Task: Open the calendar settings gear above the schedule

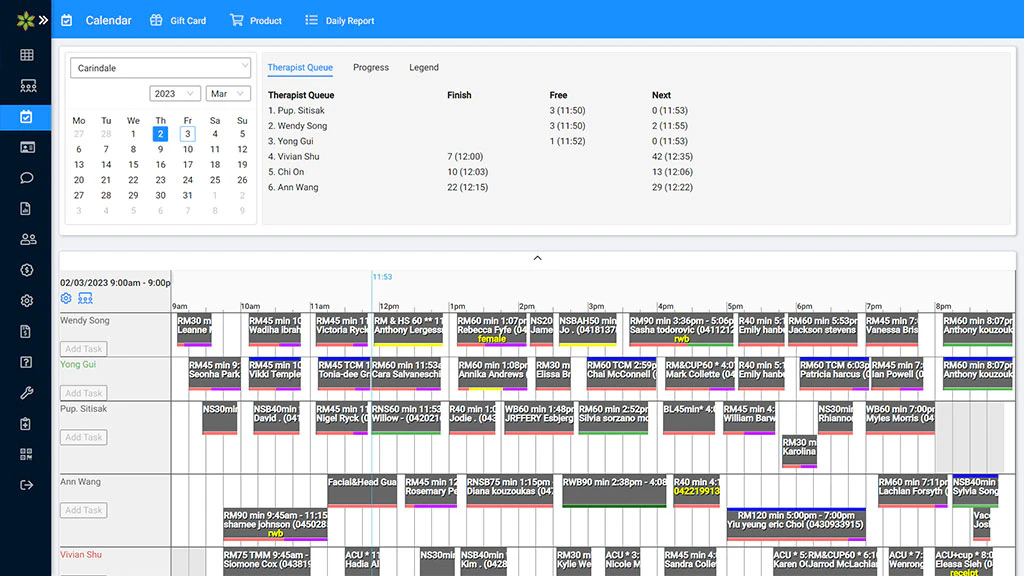Action: (66, 298)
